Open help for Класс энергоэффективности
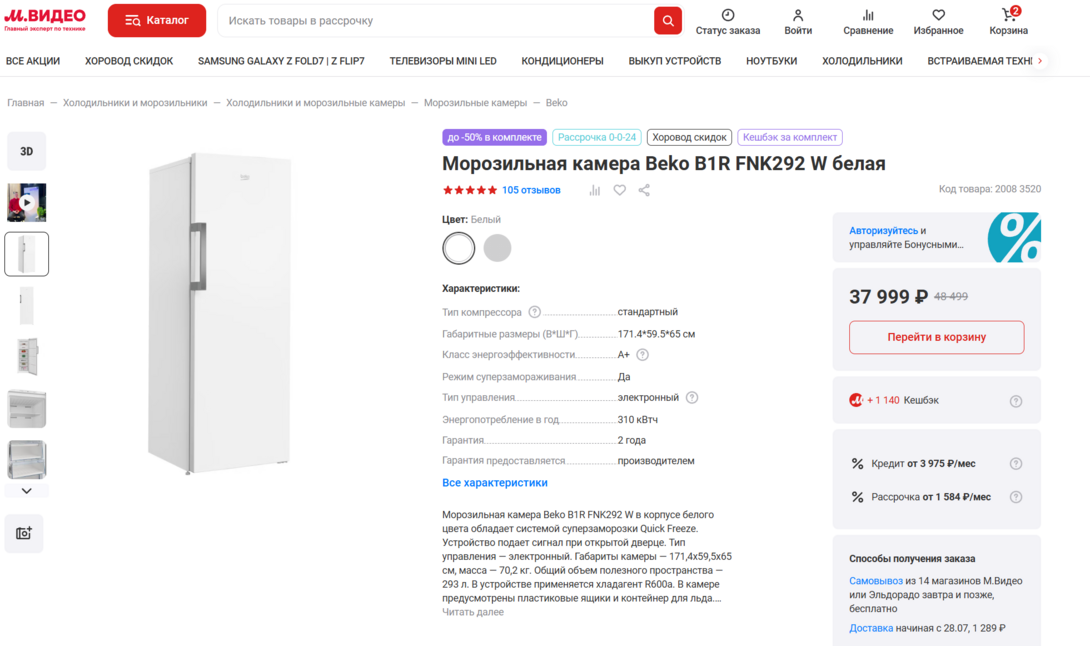 pyautogui.click(x=642, y=355)
